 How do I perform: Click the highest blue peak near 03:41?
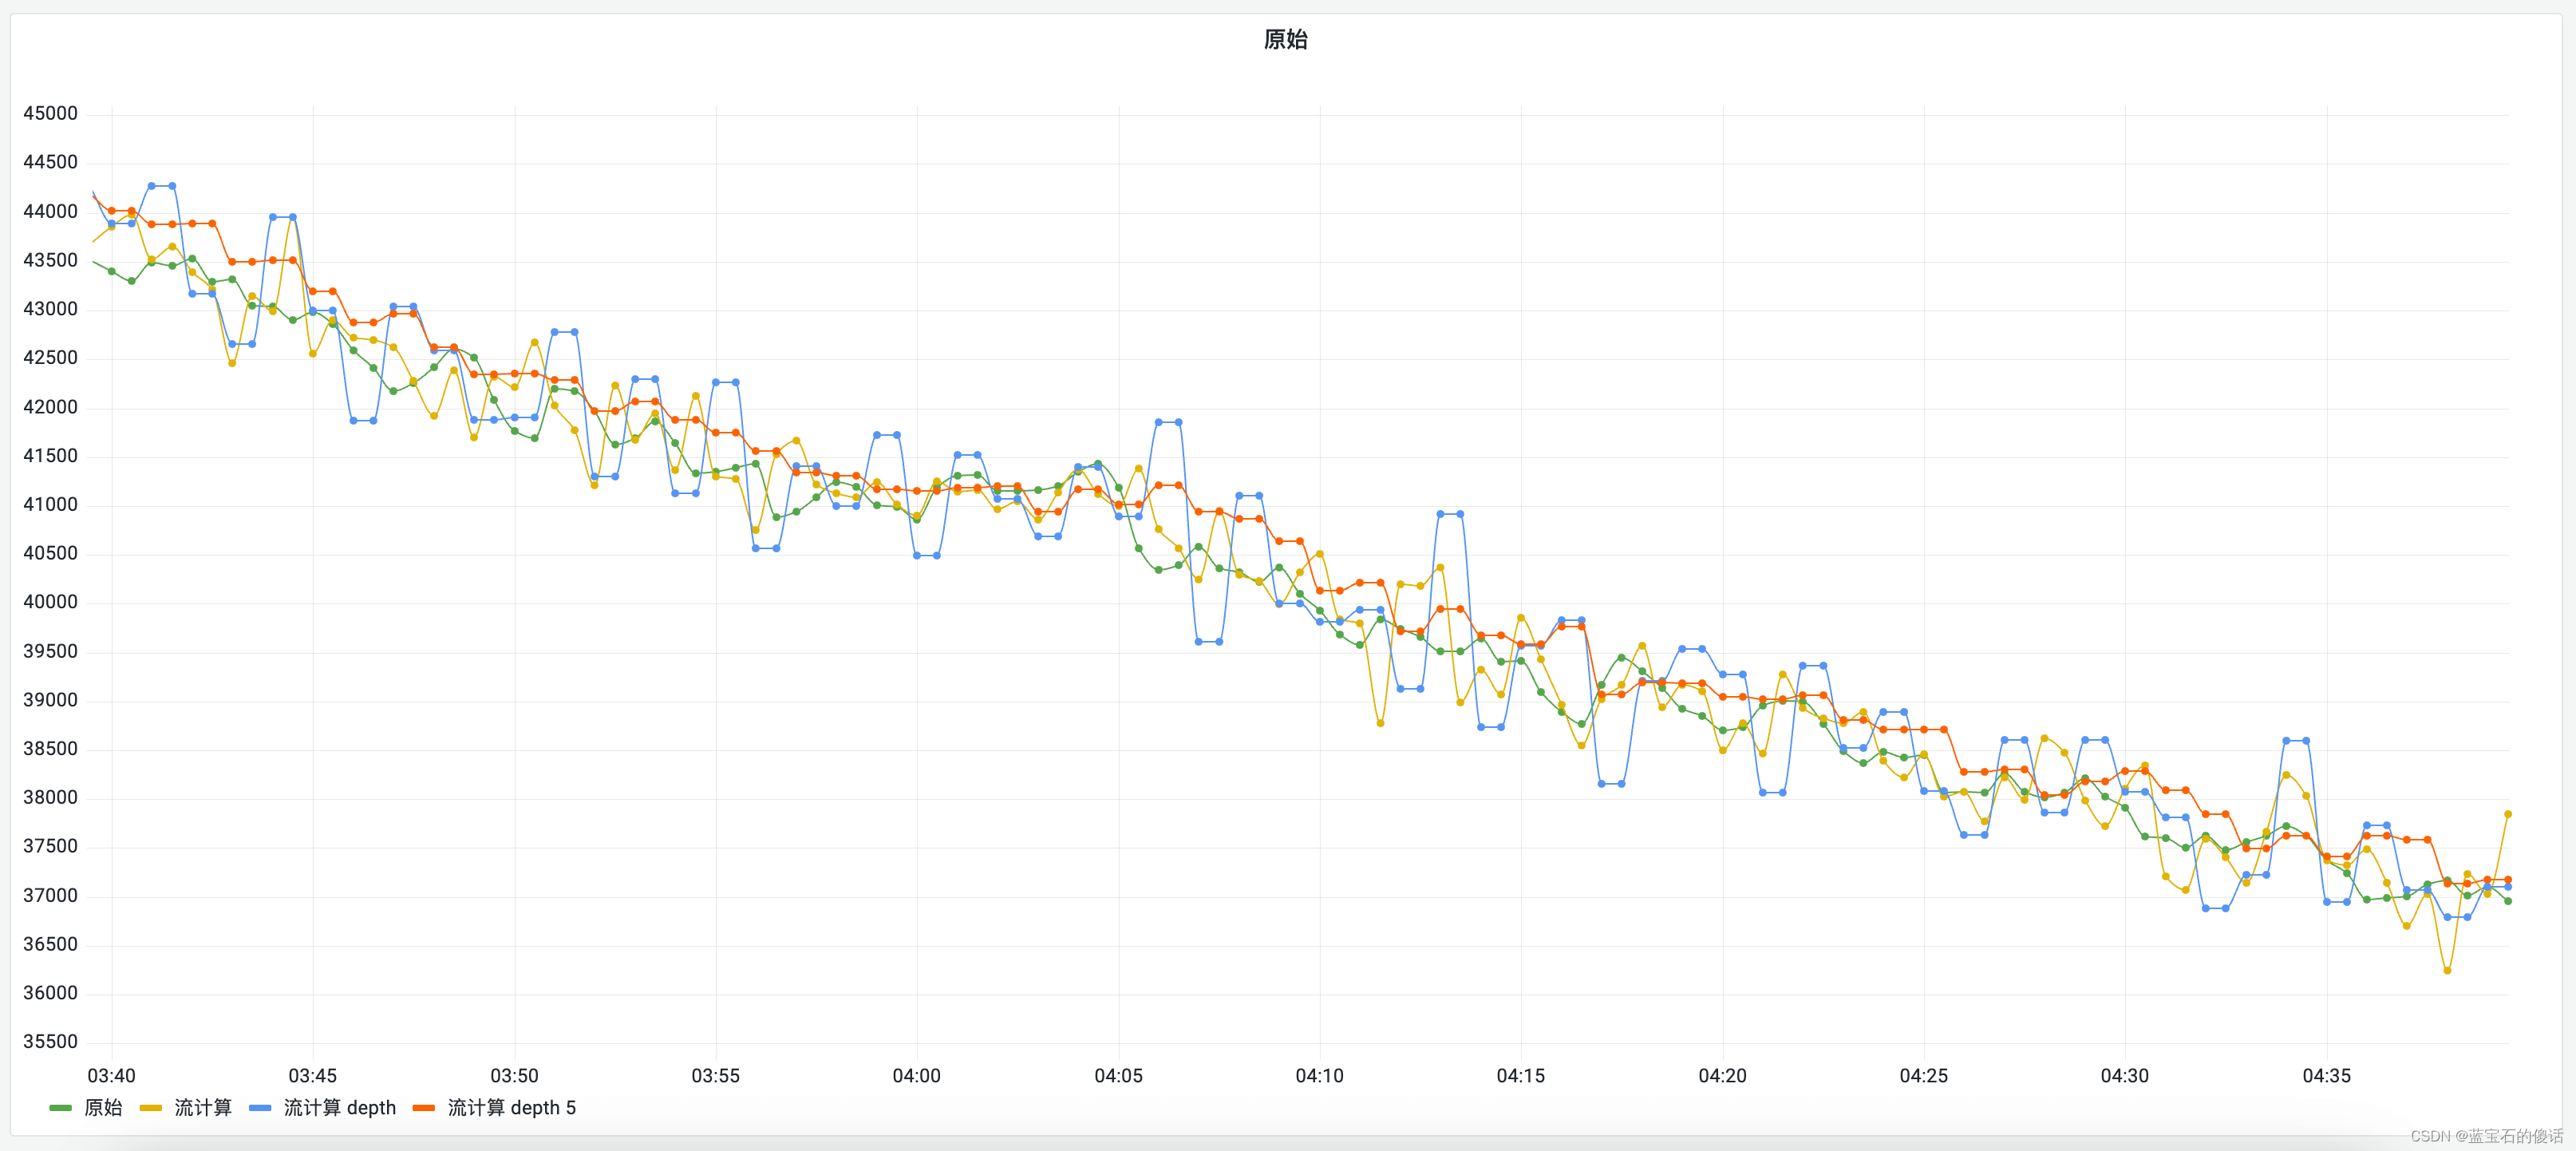click(x=152, y=186)
